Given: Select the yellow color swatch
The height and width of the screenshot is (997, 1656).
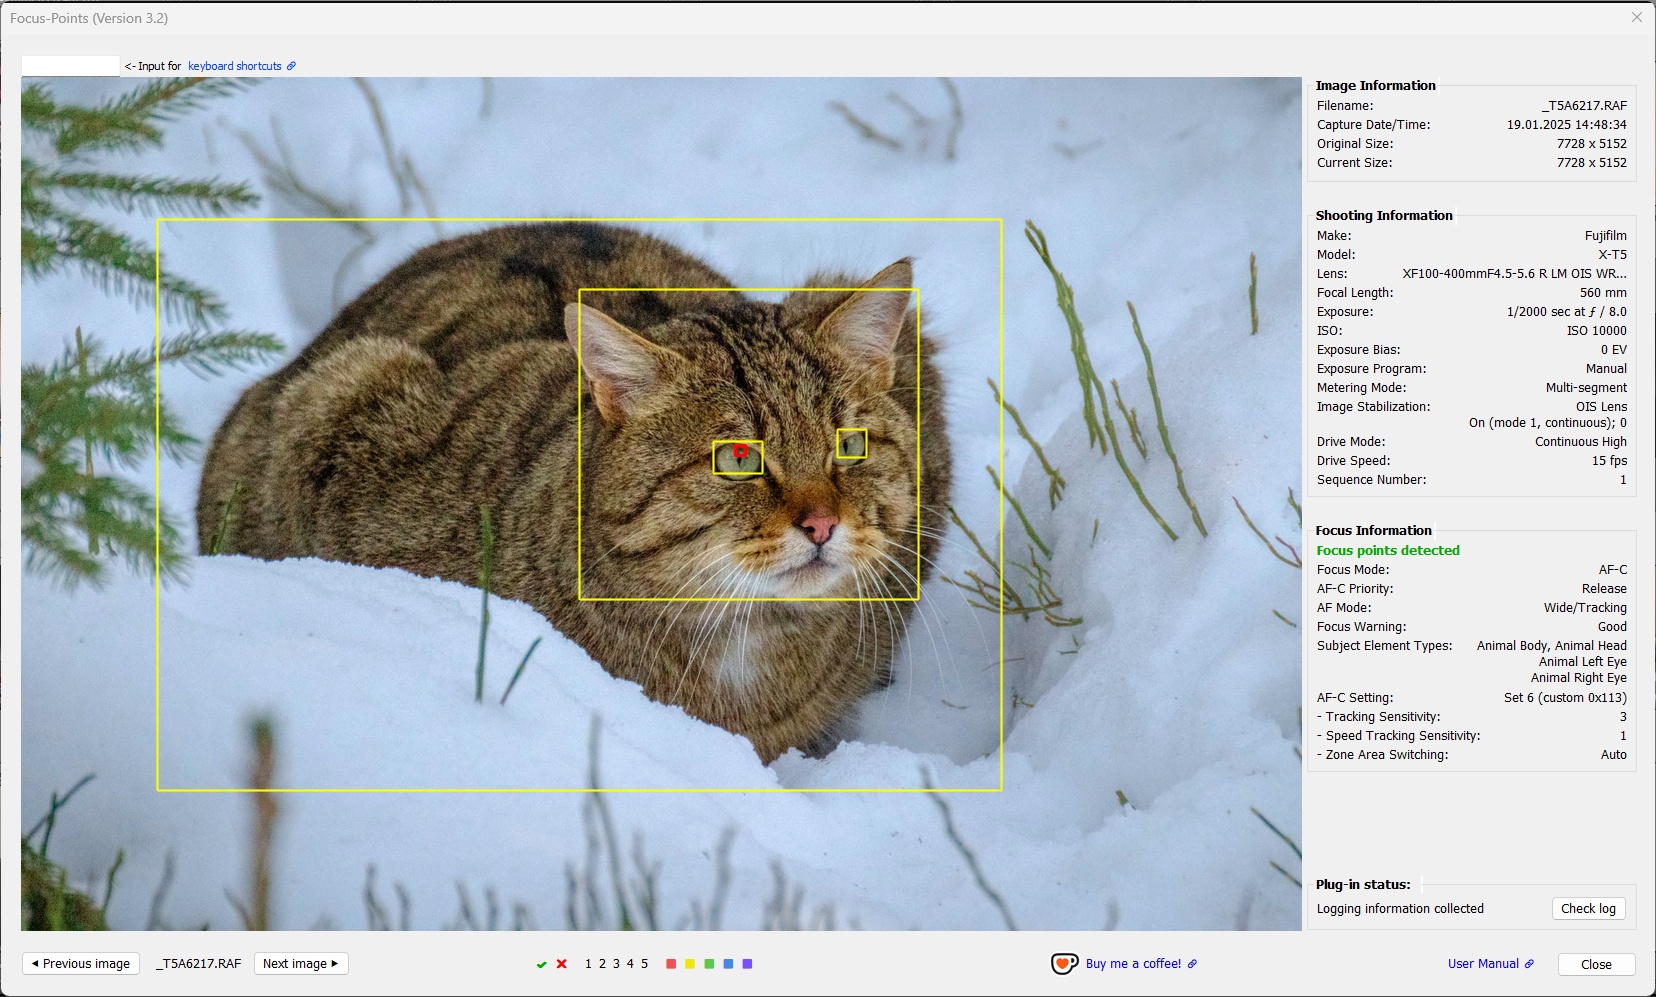Looking at the screenshot, I should 690,964.
